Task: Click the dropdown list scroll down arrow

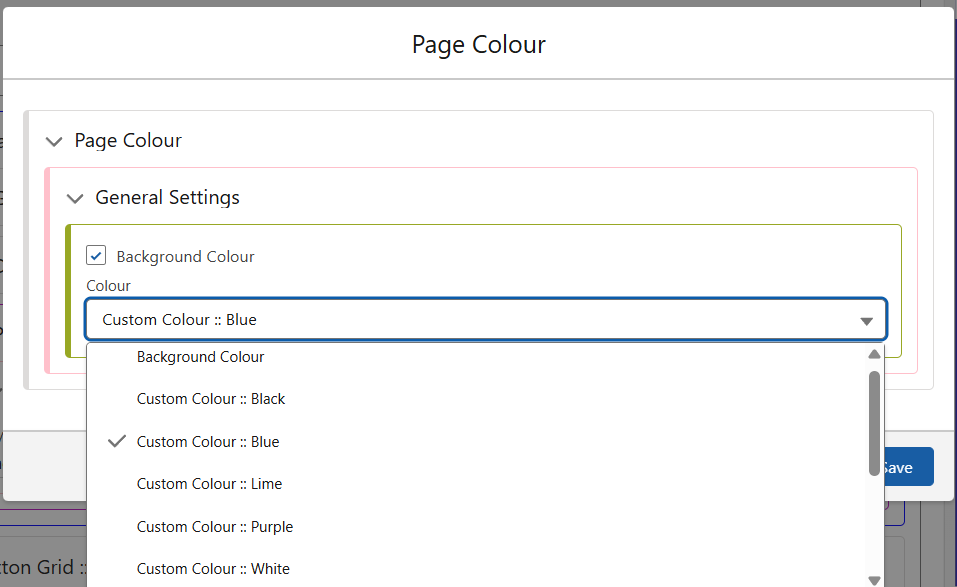Action: (x=874, y=580)
